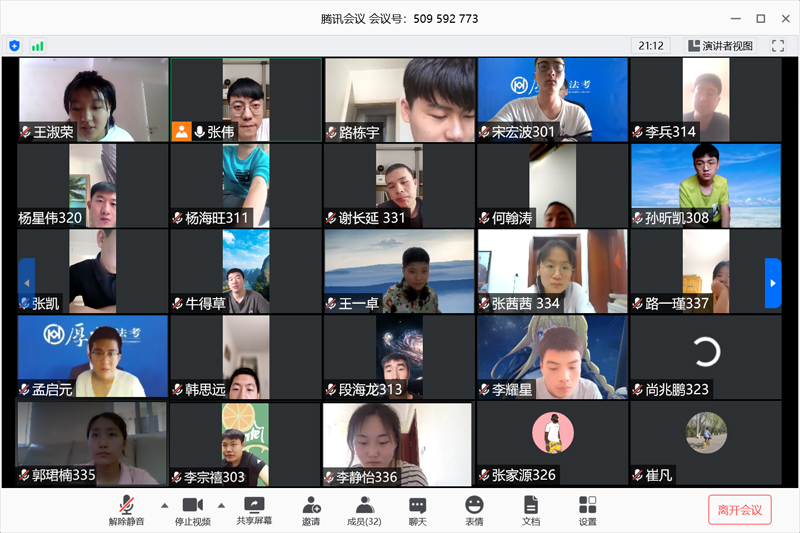The image size is (800, 533).
Task: Start screen sharing with 共享屏幕
Action: [254, 510]
